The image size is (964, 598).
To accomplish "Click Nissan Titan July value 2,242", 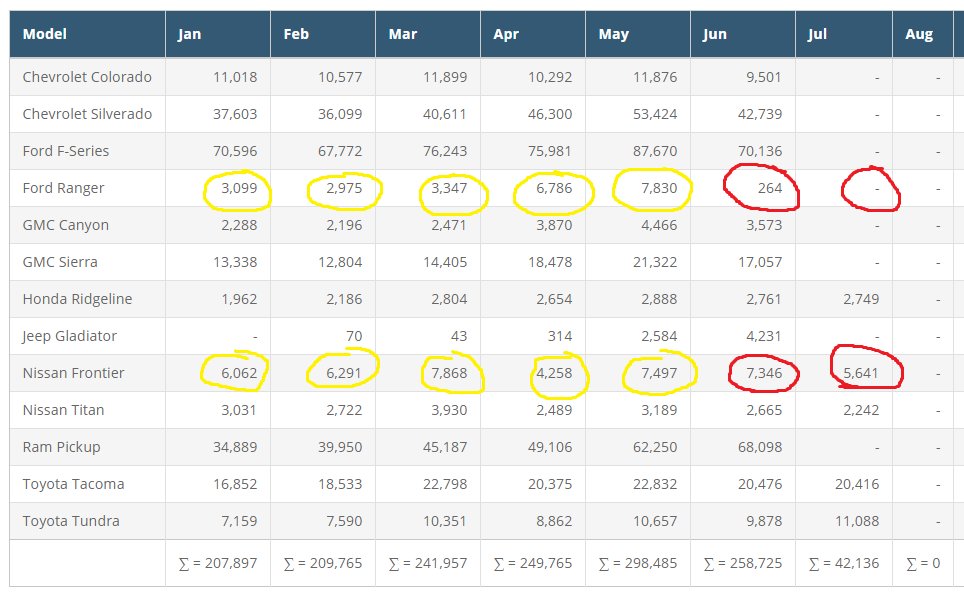I will click(x=861, y=410).
